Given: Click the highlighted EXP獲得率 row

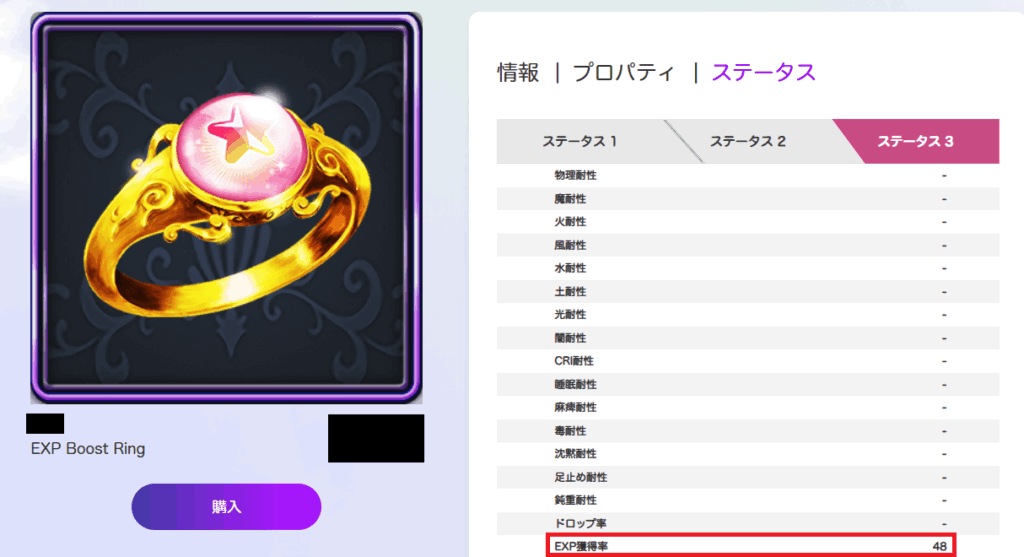Looking at the screenshot, I should click(x=751, y=546).
